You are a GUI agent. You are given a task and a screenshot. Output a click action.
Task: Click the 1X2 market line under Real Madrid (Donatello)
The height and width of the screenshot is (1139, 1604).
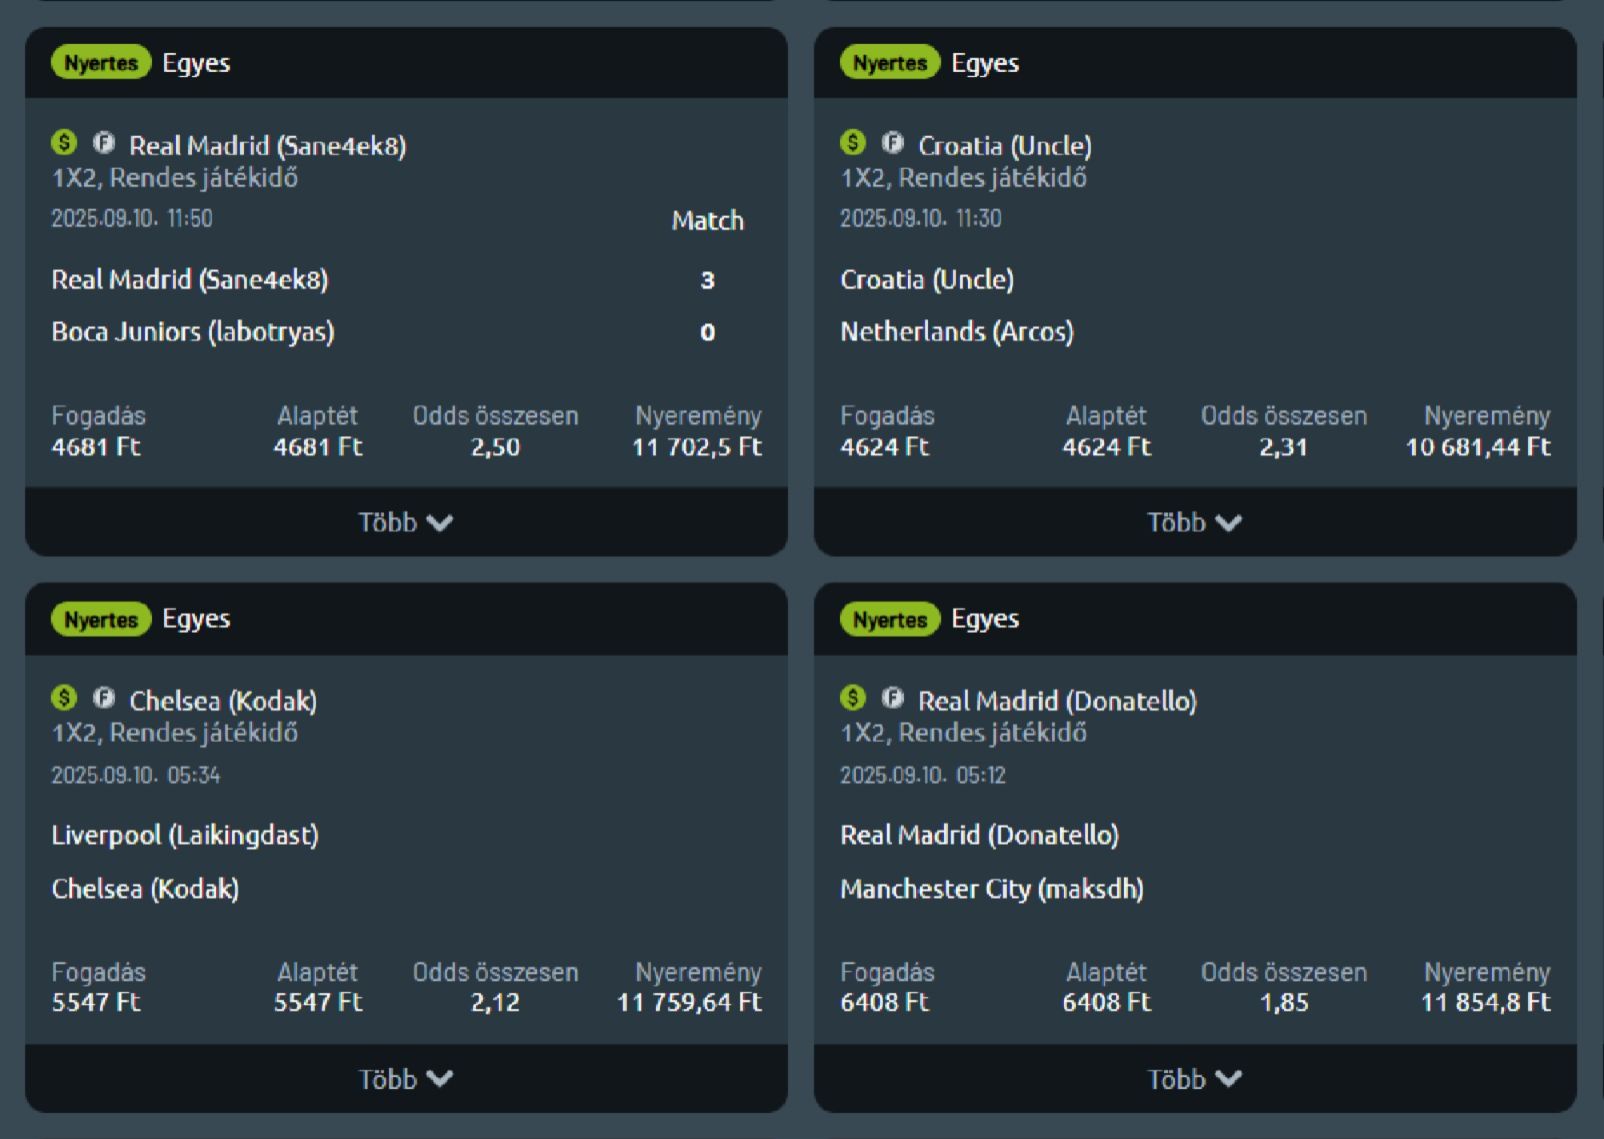coord(964,733)
